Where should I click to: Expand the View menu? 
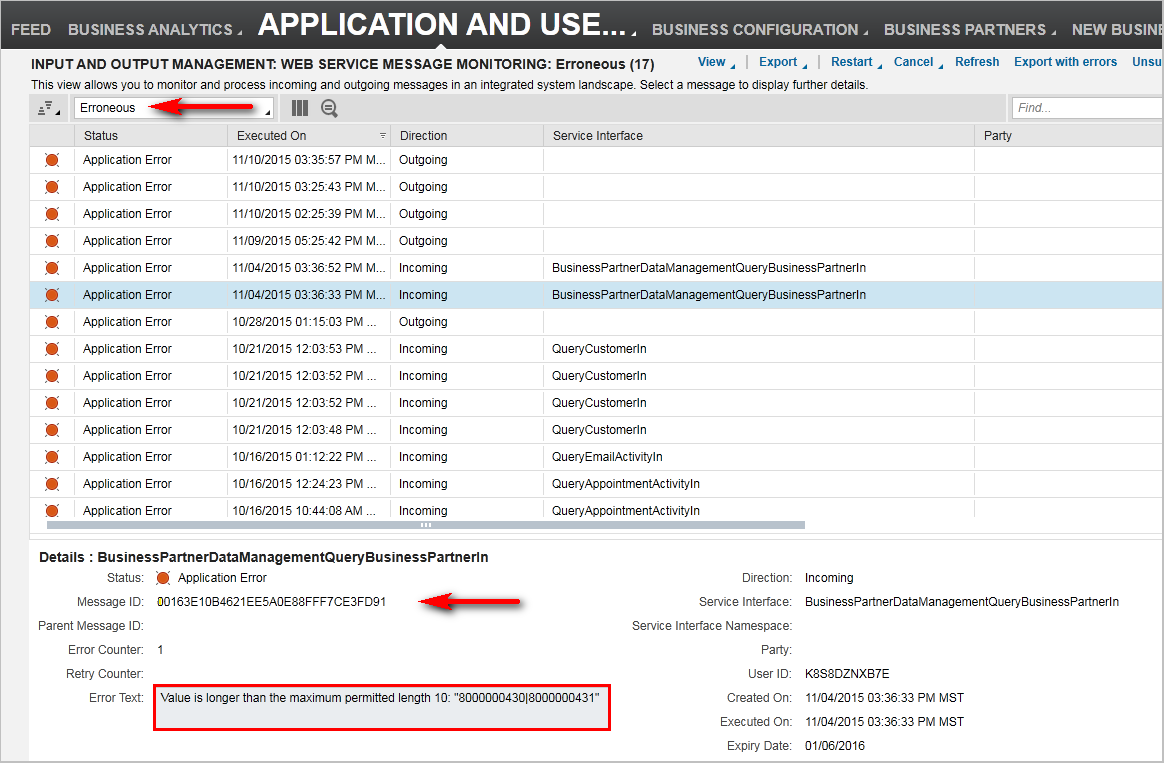[x=714, y=62]
